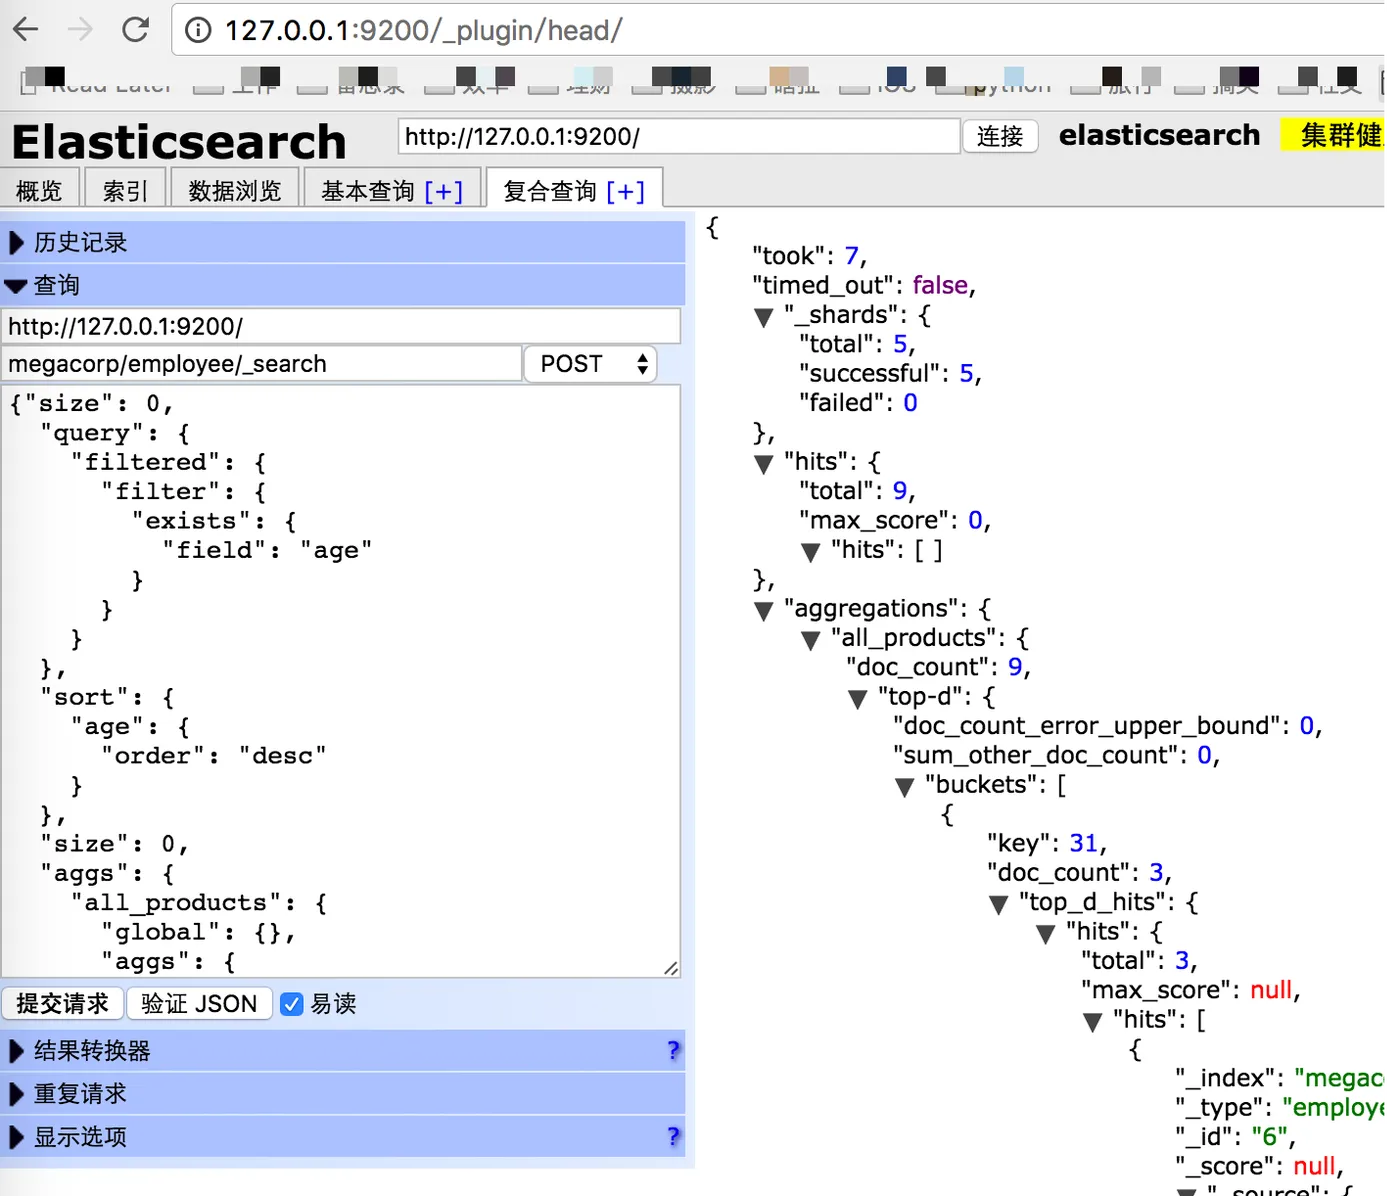Open the POST method dropdown

click(x=591, y=364)
